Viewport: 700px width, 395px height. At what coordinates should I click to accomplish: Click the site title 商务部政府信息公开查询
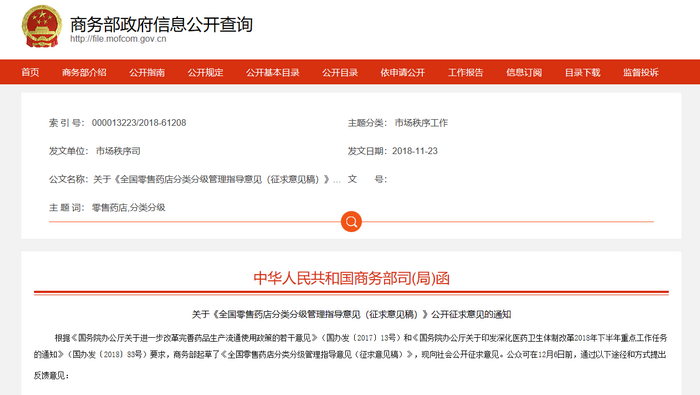tap(162, 24)
